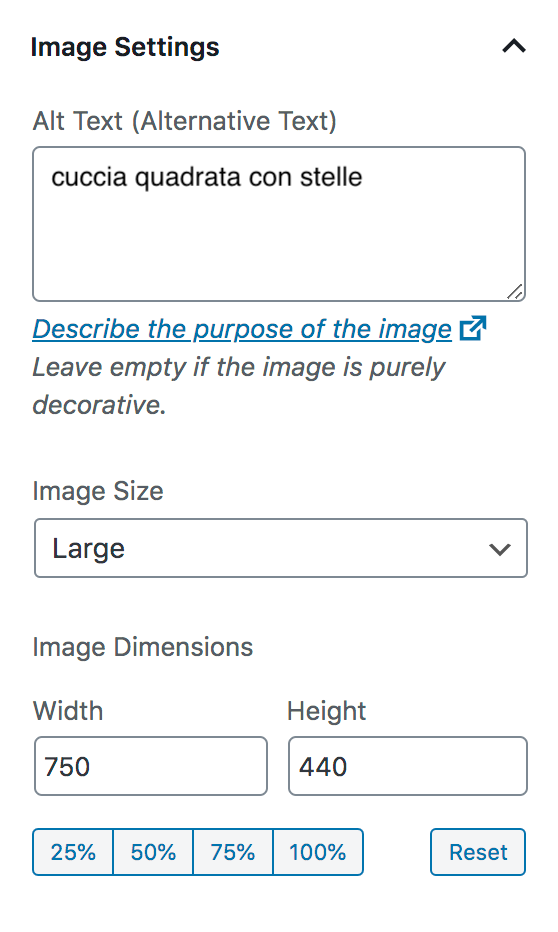558x932 pixels.
Task: Click the Alt Text (Alternative Text) label
Action: click(x=185, y=121)
